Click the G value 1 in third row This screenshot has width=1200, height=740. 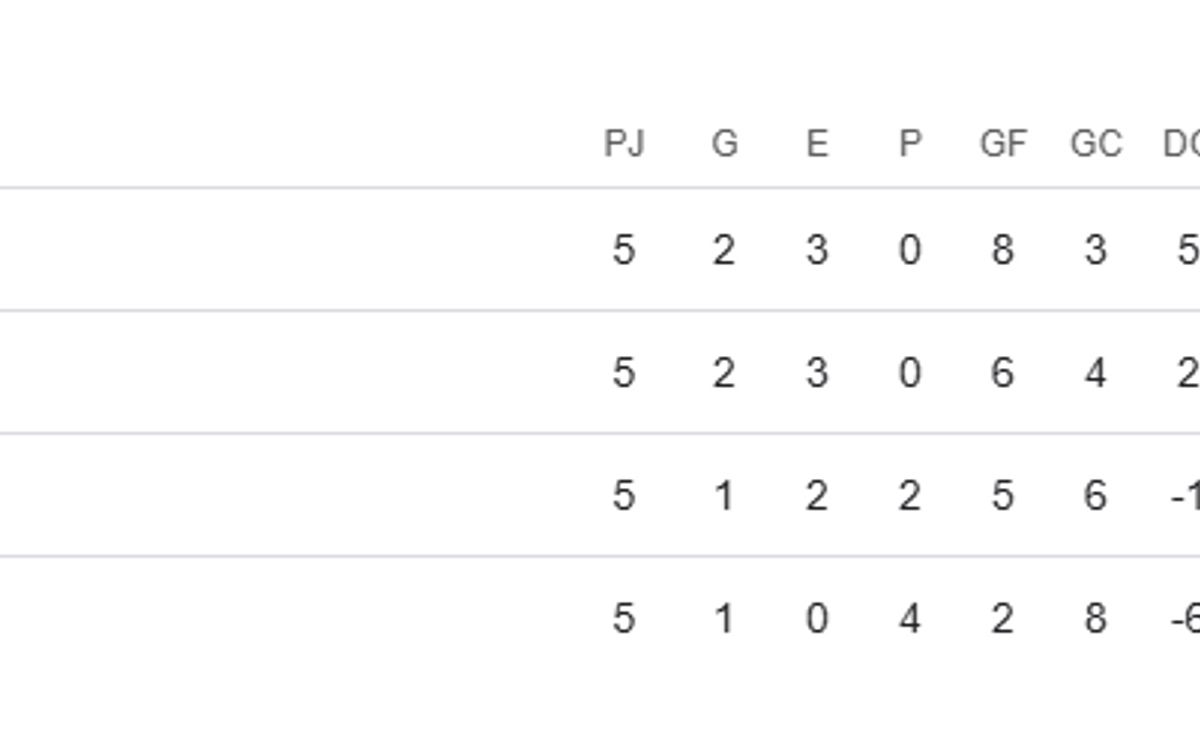pos(724,496)
